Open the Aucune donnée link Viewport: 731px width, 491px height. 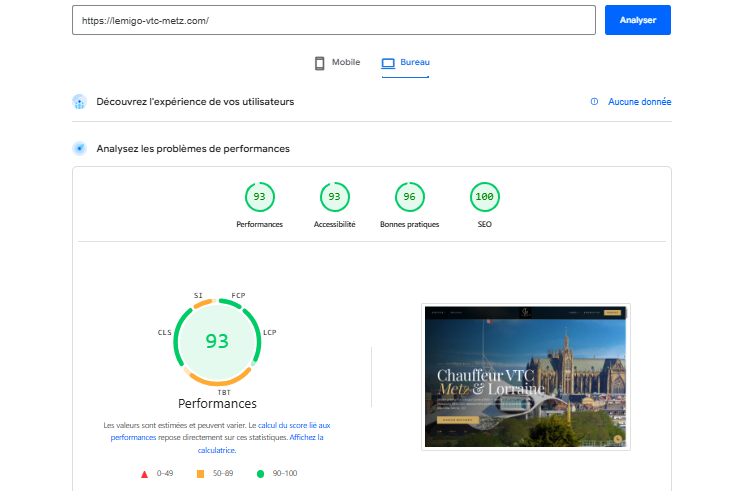[640, 102]
